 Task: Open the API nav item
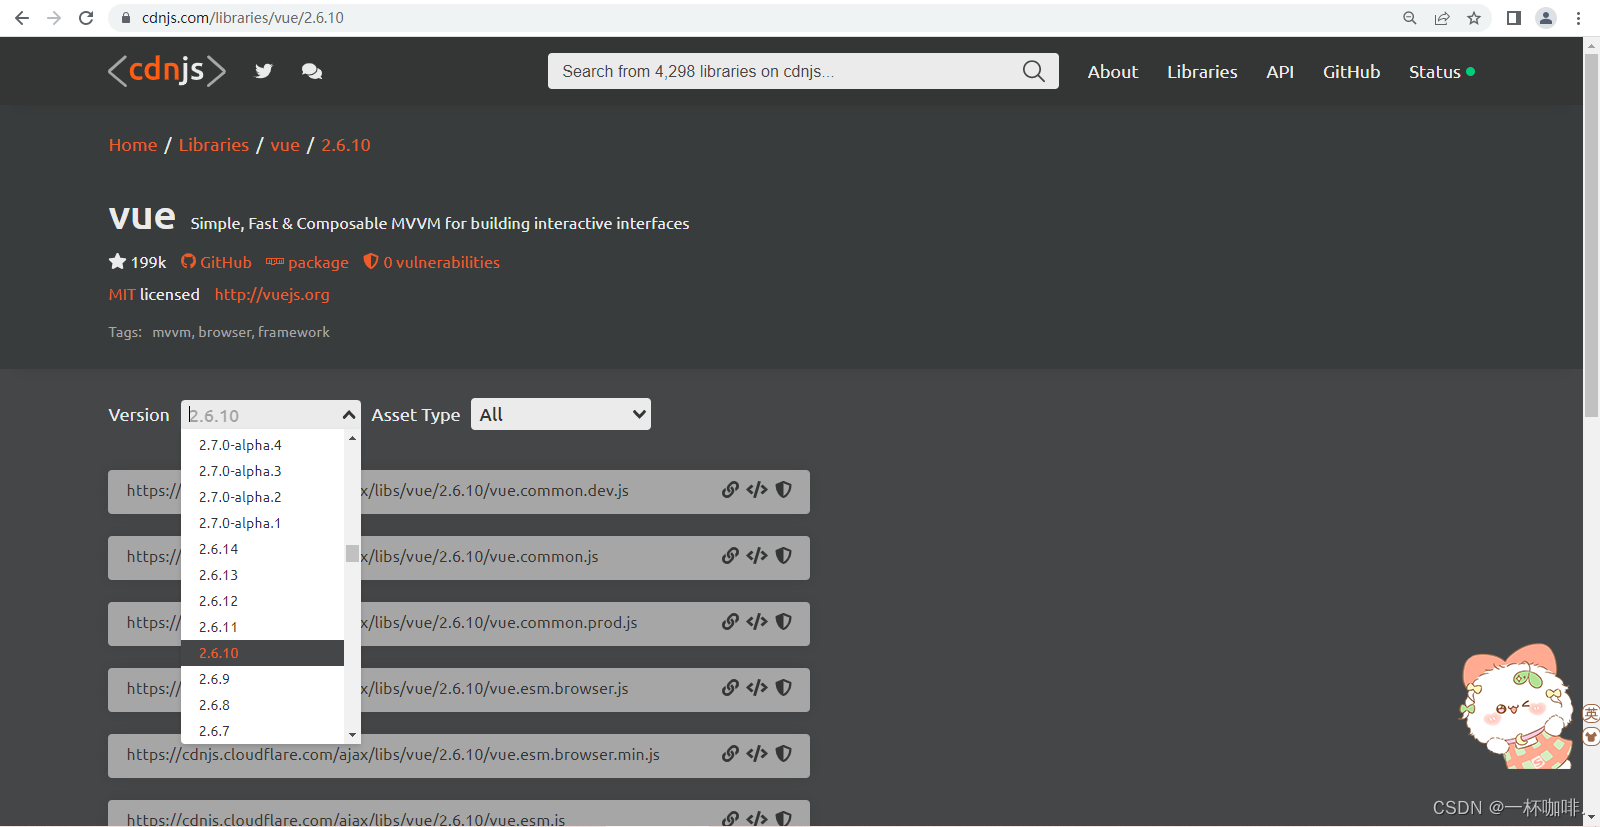pos(1280,72)
